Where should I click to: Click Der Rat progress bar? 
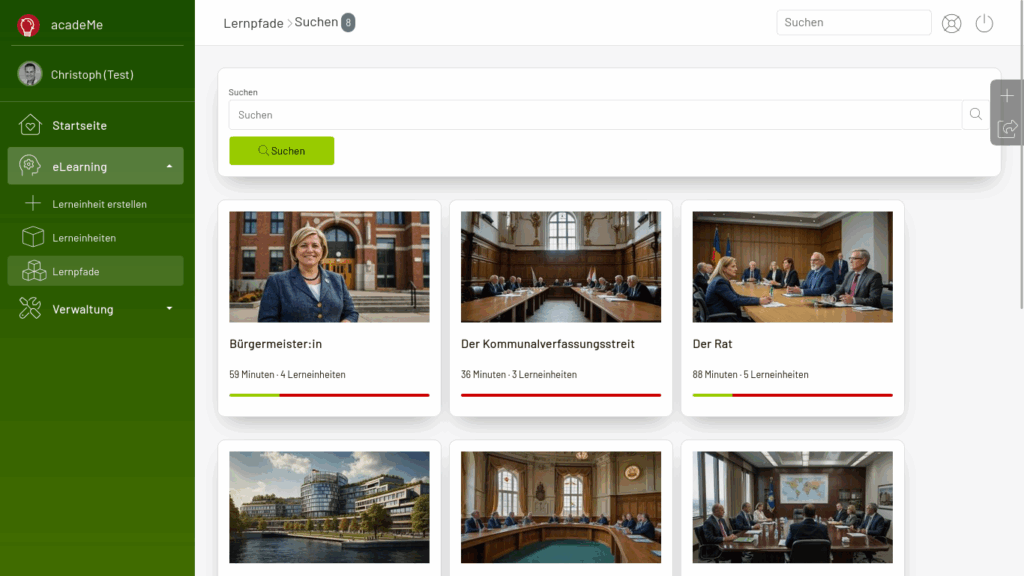pyautogui.click(x=792, y=395)
